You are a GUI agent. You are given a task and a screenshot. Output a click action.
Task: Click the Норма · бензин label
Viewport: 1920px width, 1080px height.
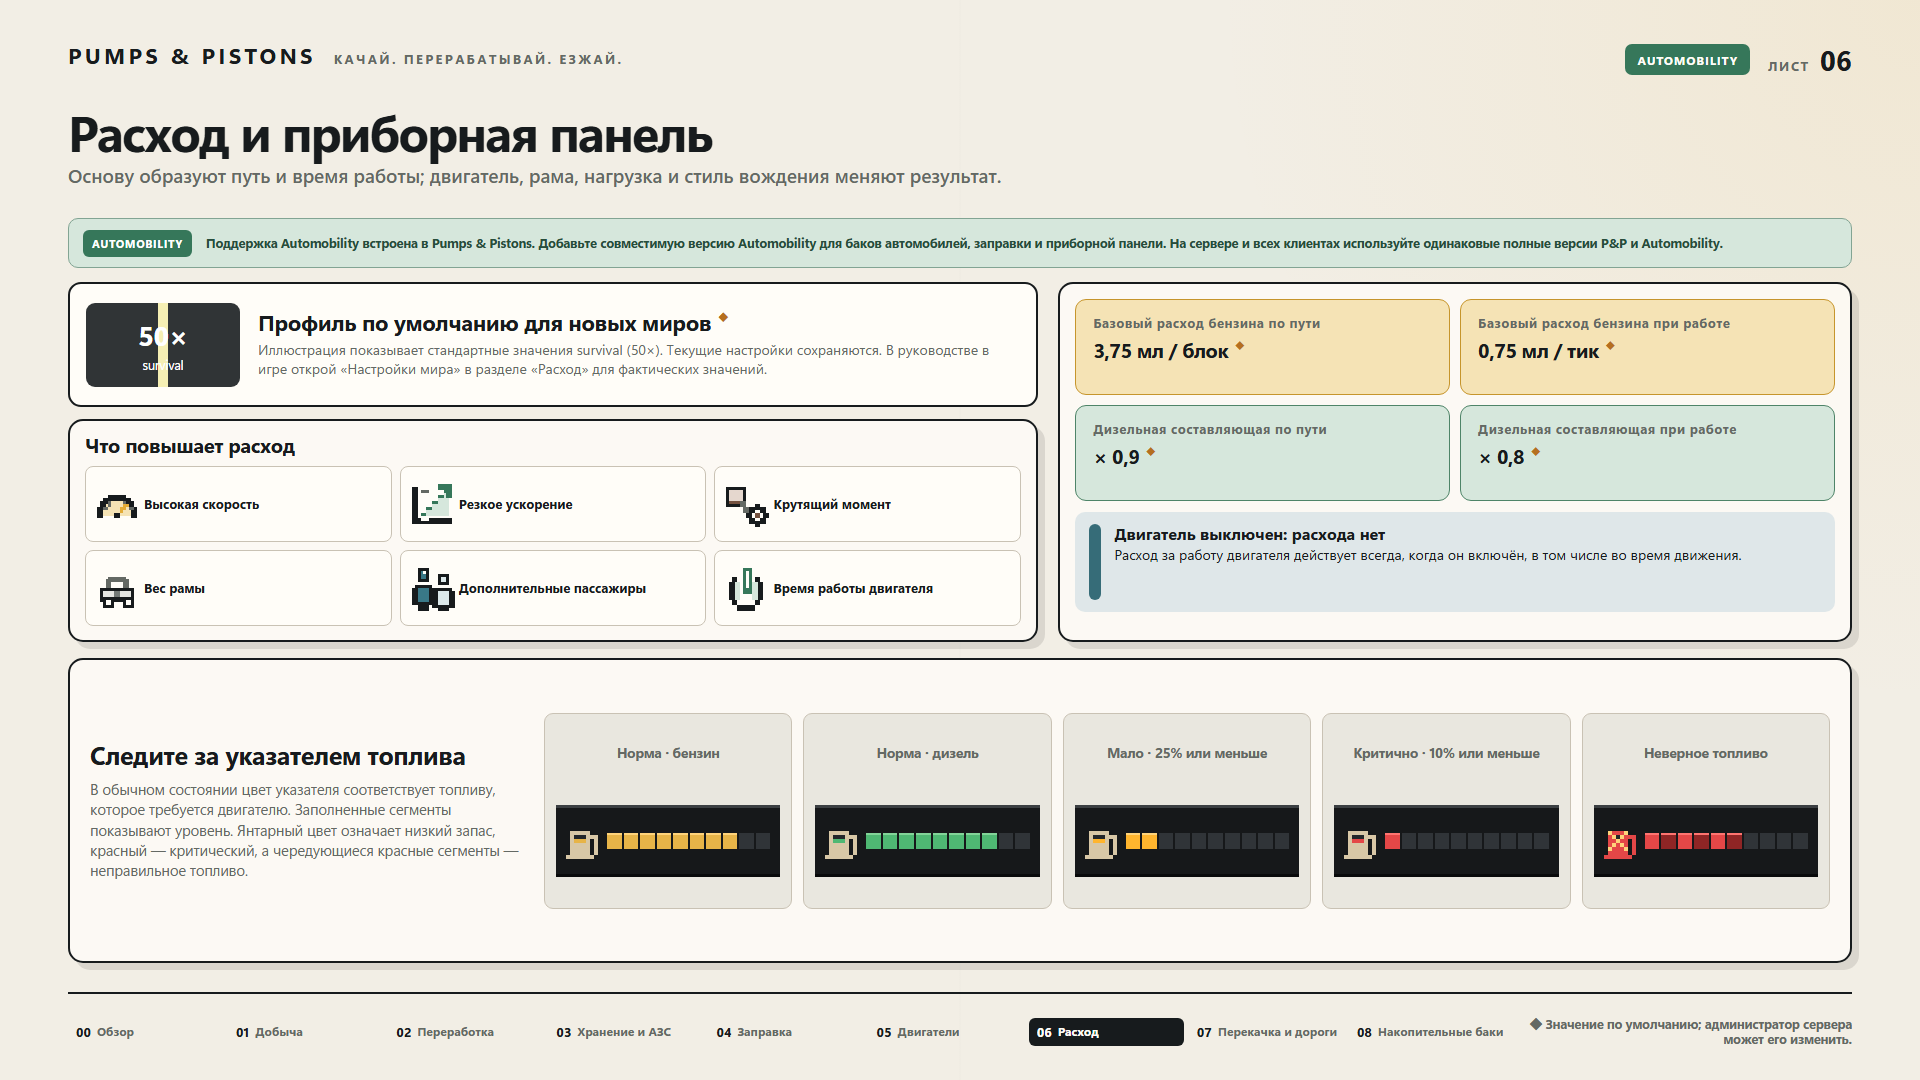pyautogui.click(x=668, y=753)
